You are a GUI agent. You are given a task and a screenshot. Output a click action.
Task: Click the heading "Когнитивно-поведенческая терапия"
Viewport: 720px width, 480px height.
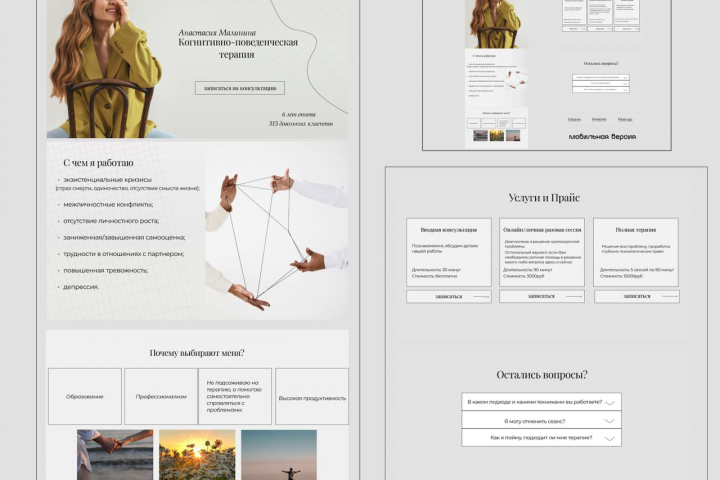point(238,48)
